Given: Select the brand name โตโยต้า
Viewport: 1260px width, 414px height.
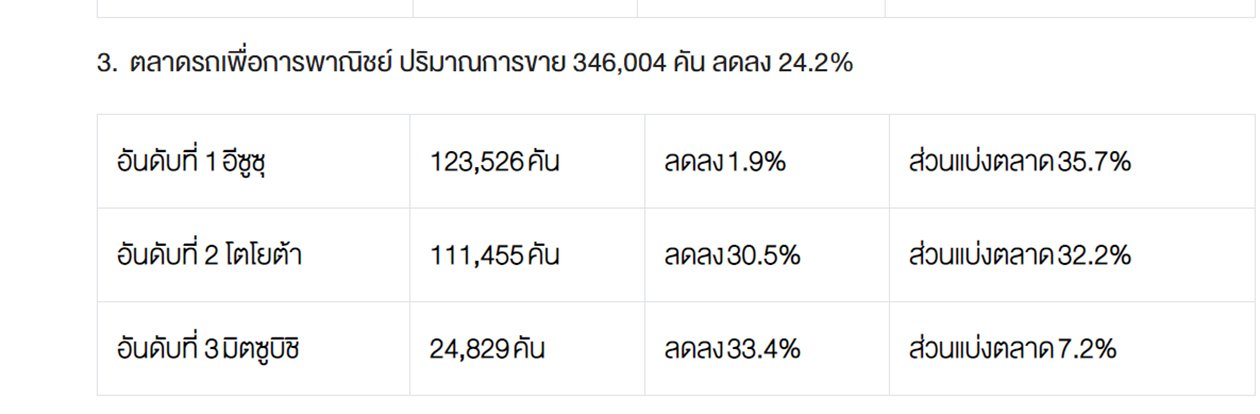Looking at the screenshot, I should (264, 256).
